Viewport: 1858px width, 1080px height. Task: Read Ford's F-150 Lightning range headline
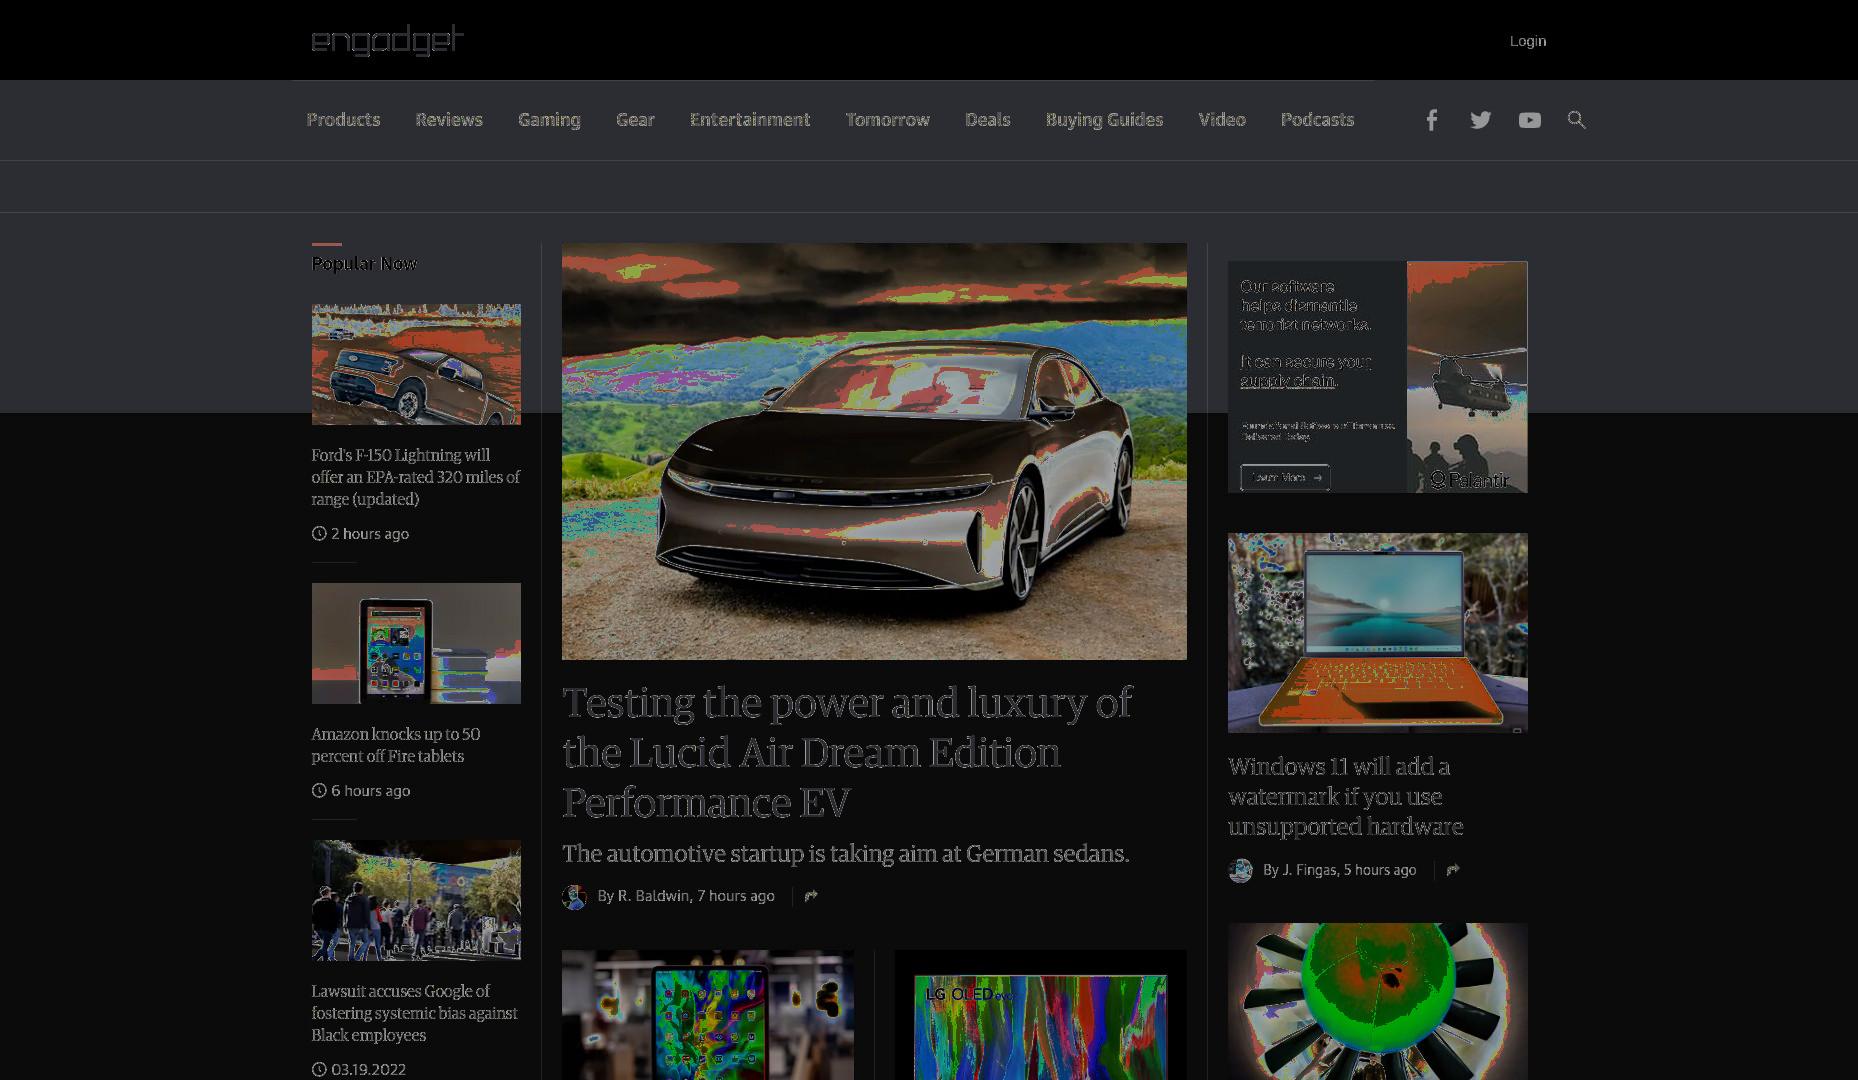tap(415, 477)
